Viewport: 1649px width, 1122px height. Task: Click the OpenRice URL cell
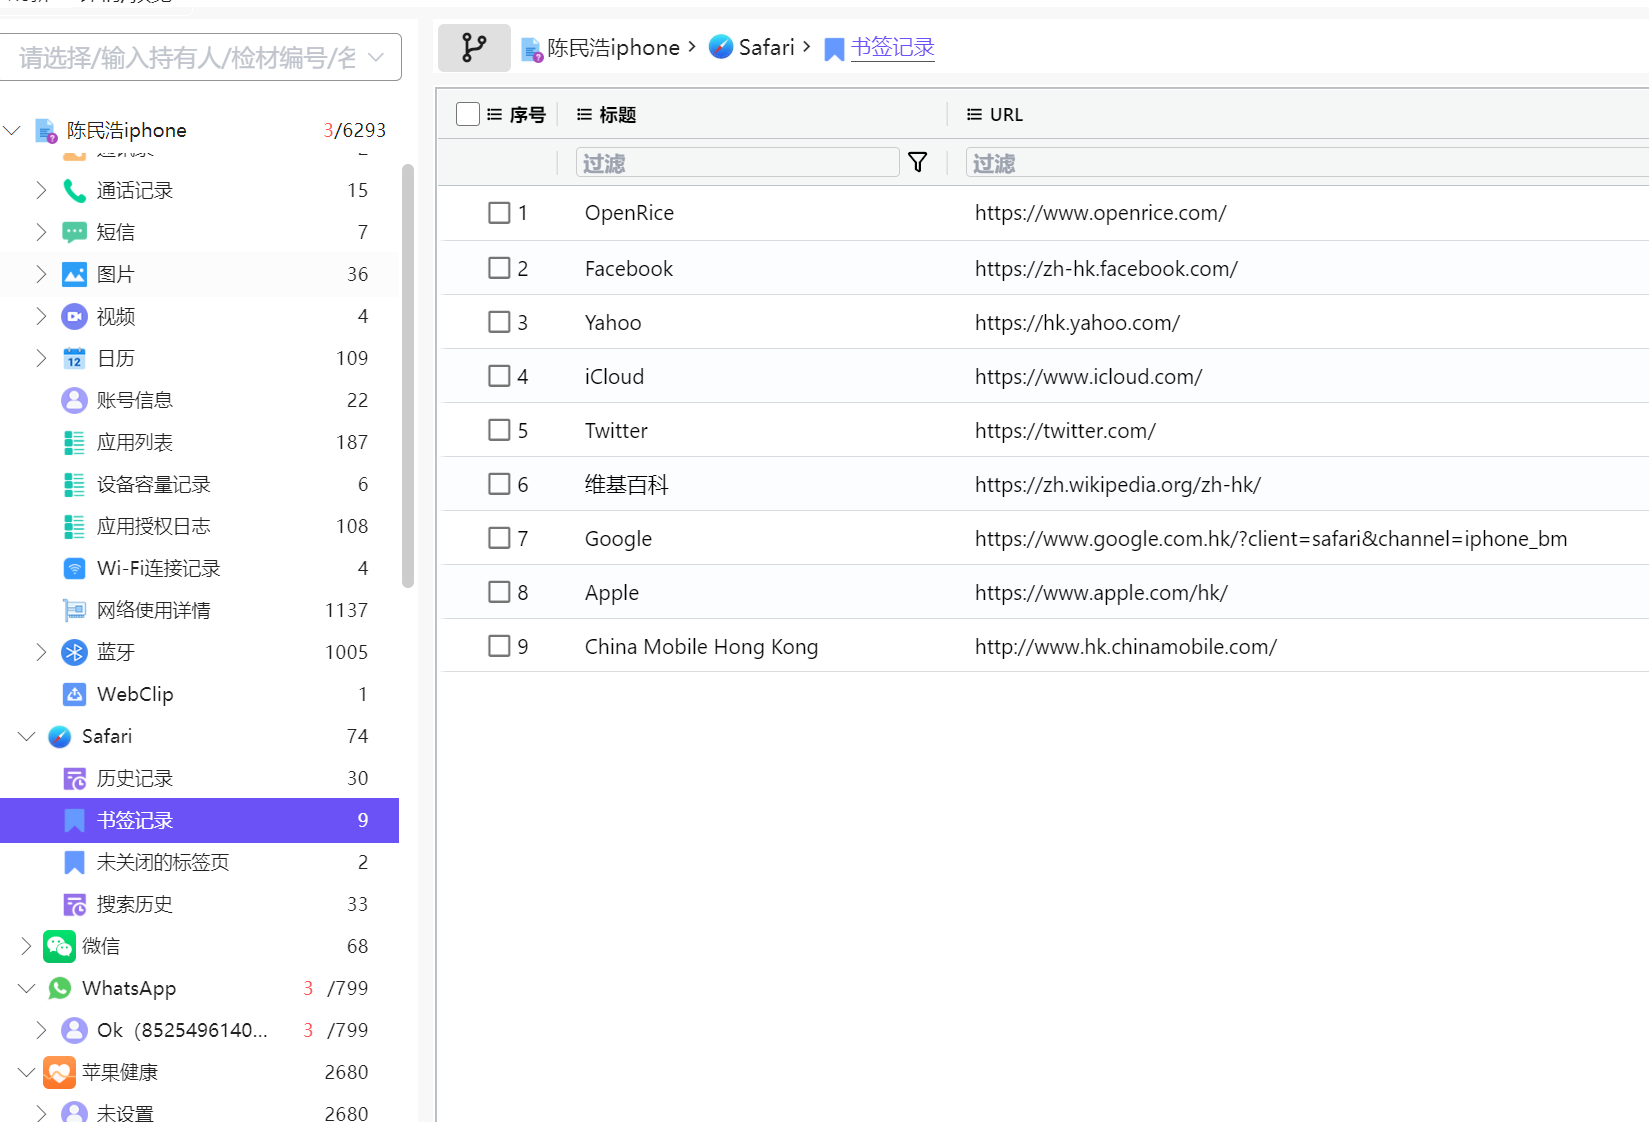click(1100, 212)
